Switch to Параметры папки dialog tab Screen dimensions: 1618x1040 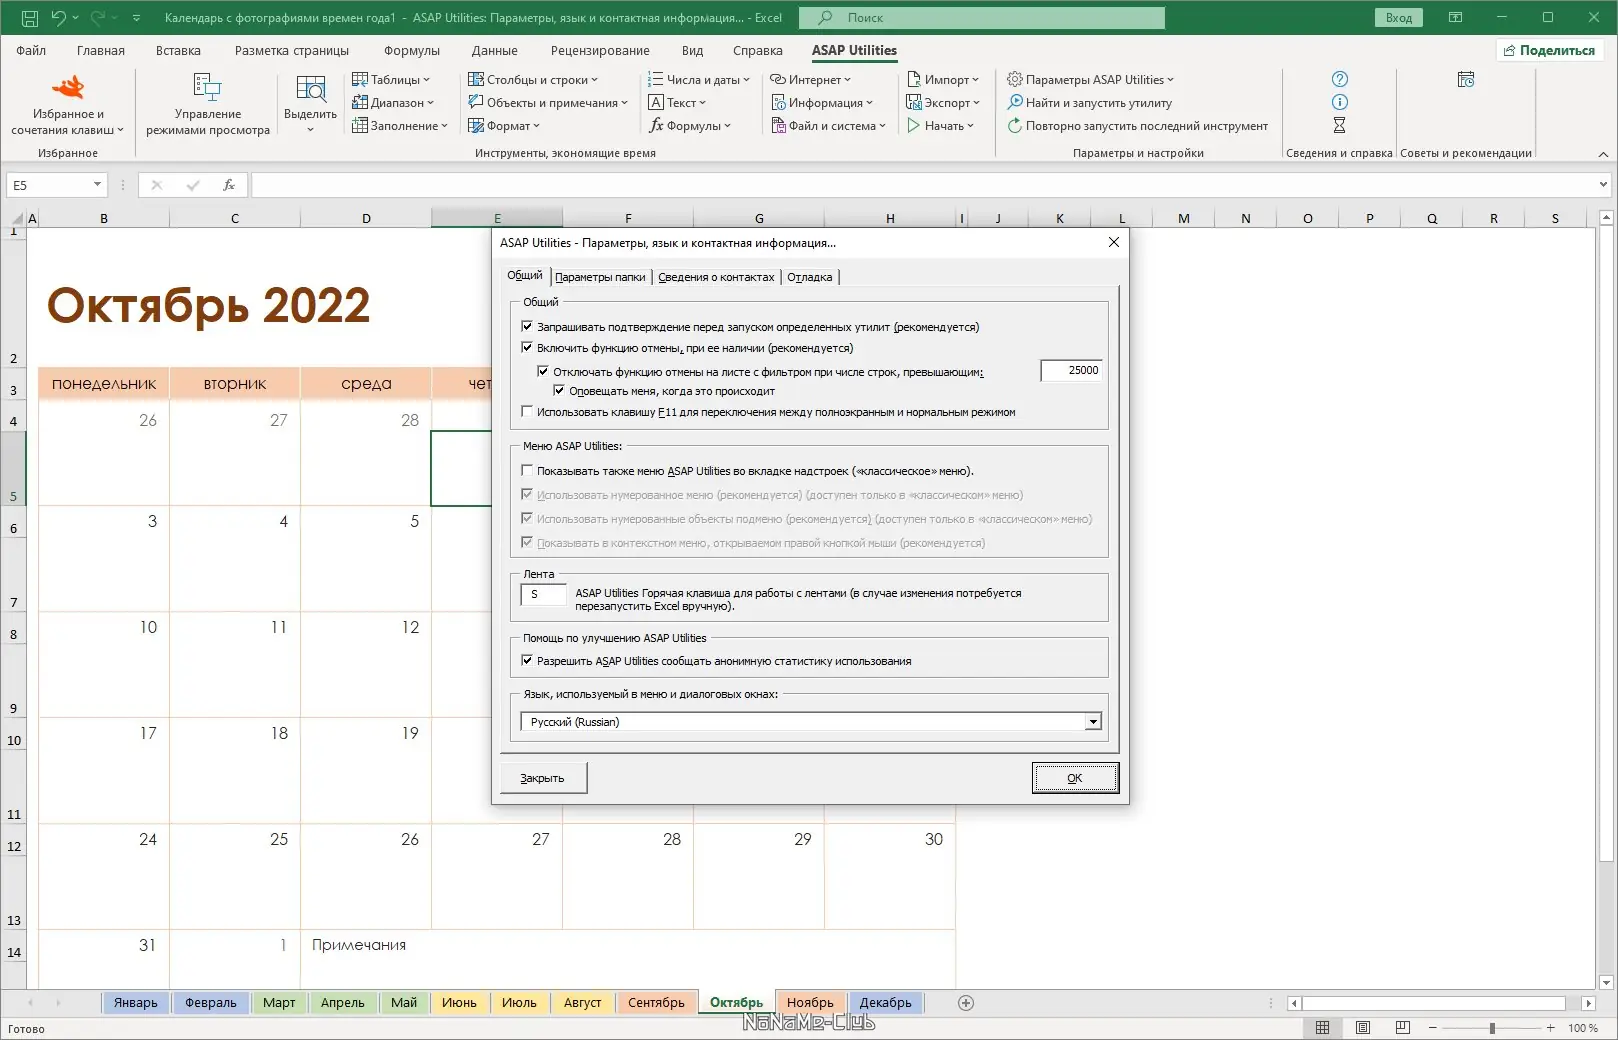[x=600, y=277]
